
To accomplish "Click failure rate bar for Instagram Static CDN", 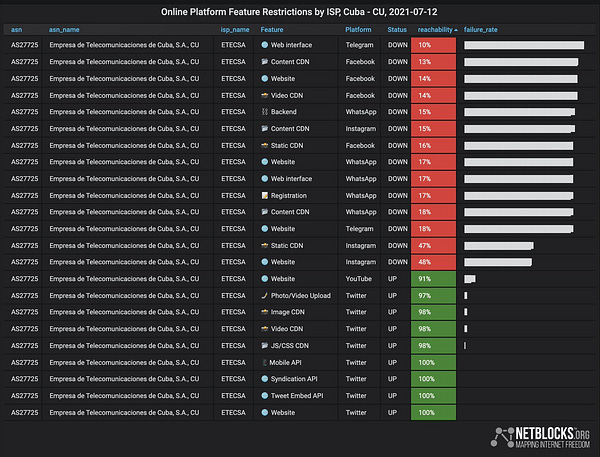I will click(499, 246).
